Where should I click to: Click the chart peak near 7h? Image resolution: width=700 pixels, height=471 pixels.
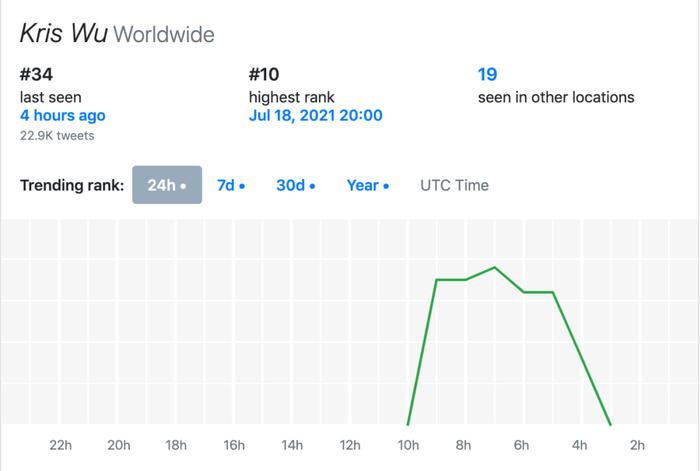click(x=494, y=267)
